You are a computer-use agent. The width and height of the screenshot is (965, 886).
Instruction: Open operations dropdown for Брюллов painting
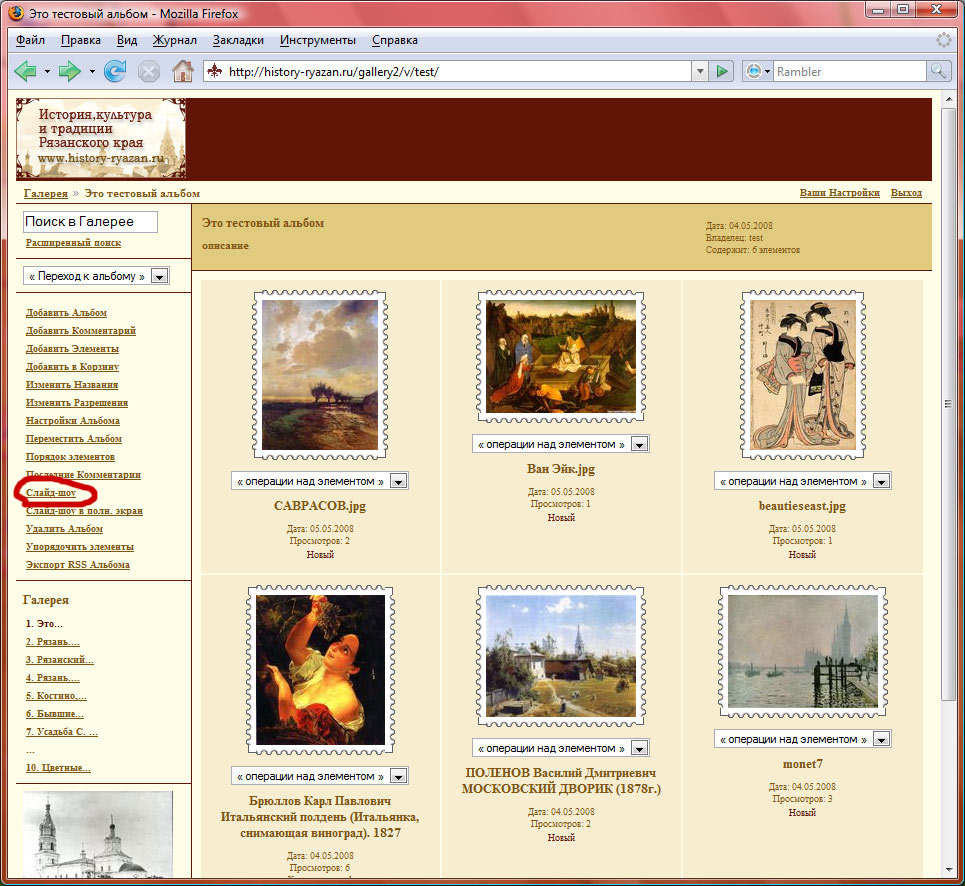319,776
